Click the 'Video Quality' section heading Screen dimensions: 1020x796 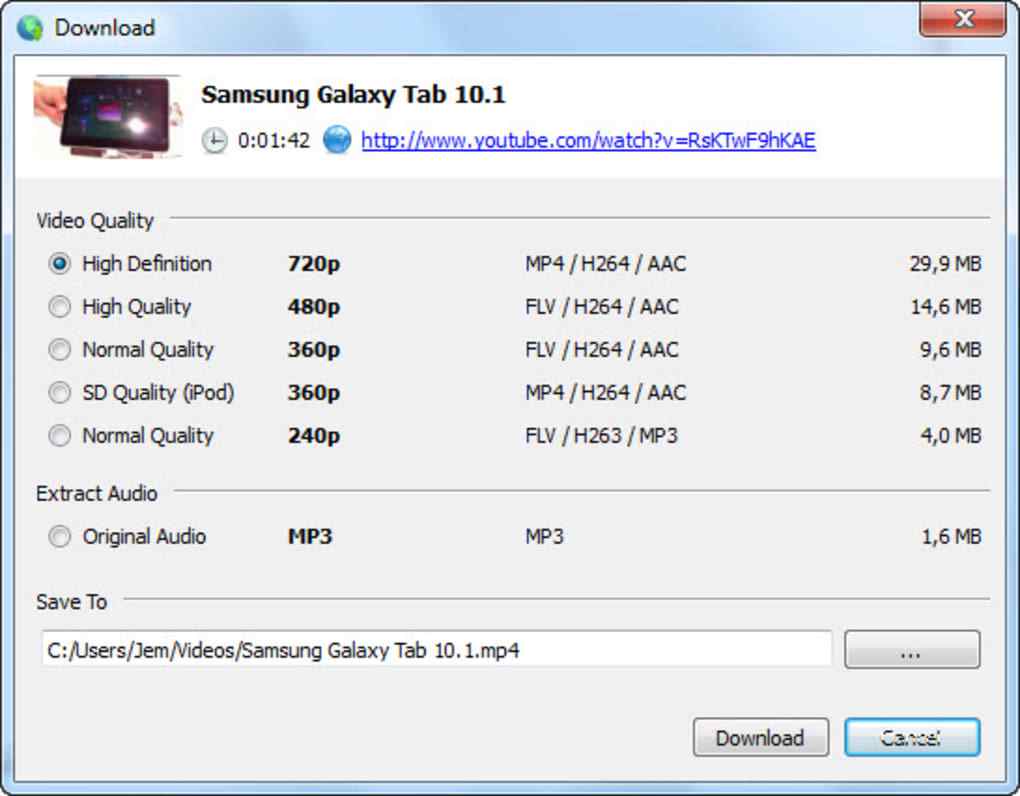pyautogui.click(x=95, y=221)
